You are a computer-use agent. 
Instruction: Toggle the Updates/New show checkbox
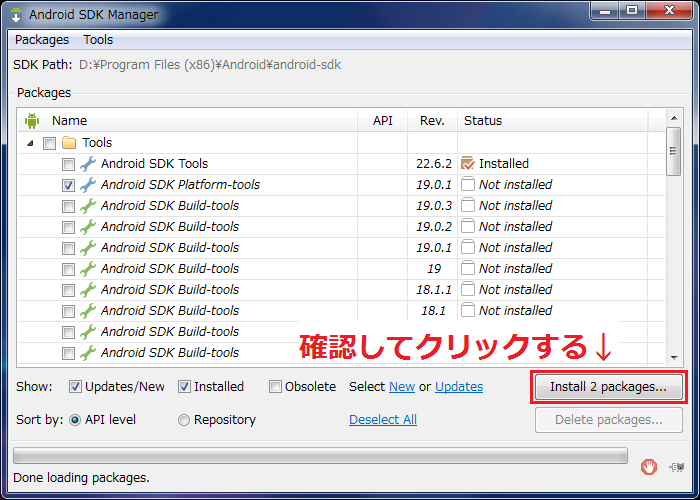(75, 387)
